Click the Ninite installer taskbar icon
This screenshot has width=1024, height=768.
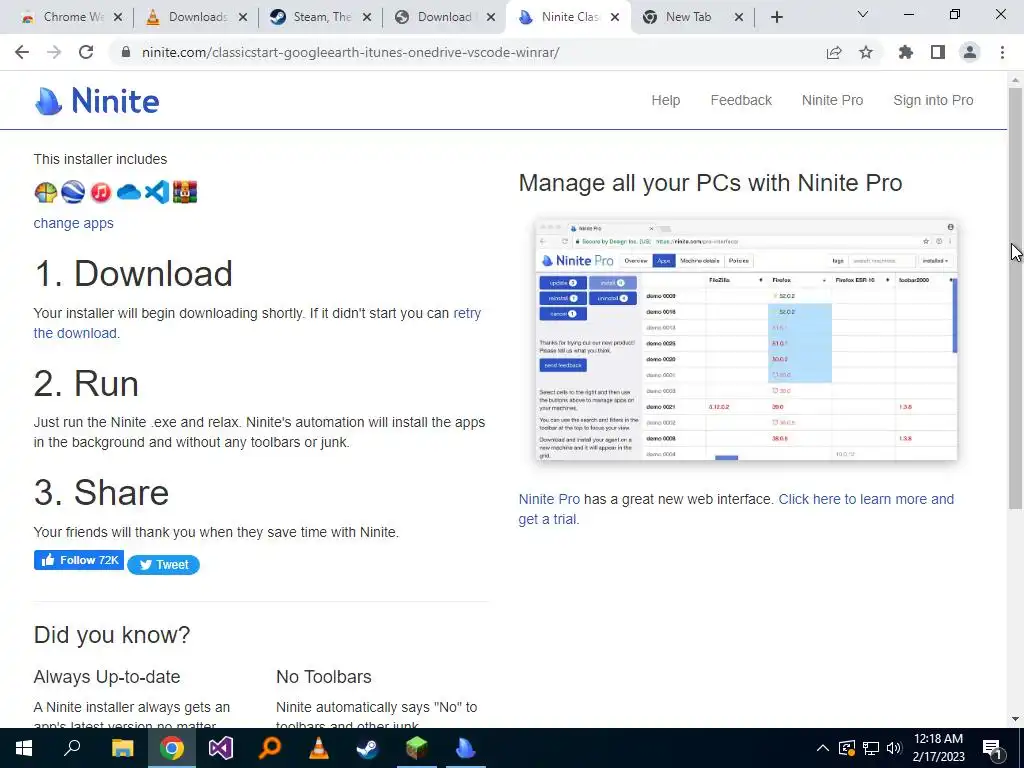(x=466, y=748)
